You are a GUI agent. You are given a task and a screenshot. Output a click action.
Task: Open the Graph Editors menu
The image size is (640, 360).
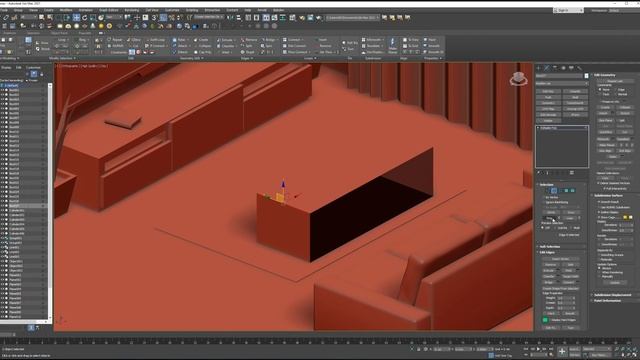[x=108, y=10]
